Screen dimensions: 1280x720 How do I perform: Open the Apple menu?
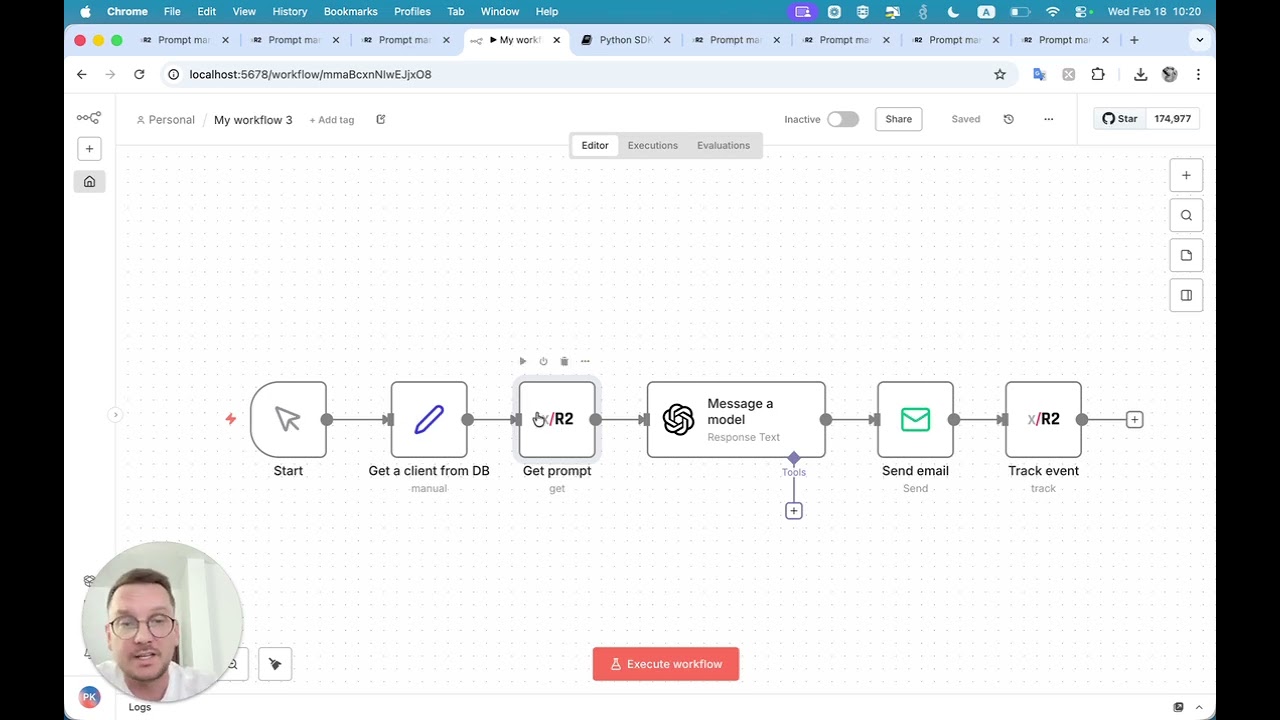(x=85, y=12)
